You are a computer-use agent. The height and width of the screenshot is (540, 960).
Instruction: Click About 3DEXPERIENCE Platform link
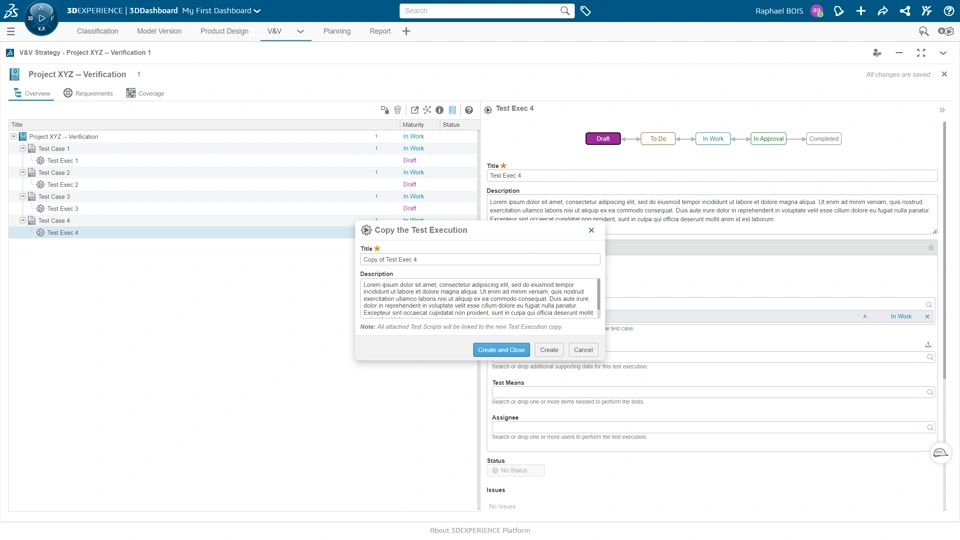(x=480, y=530)
